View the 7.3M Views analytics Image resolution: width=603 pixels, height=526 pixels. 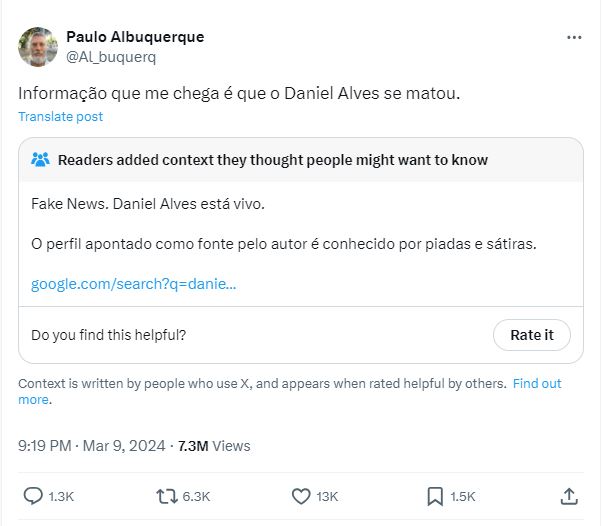(214, 446)
